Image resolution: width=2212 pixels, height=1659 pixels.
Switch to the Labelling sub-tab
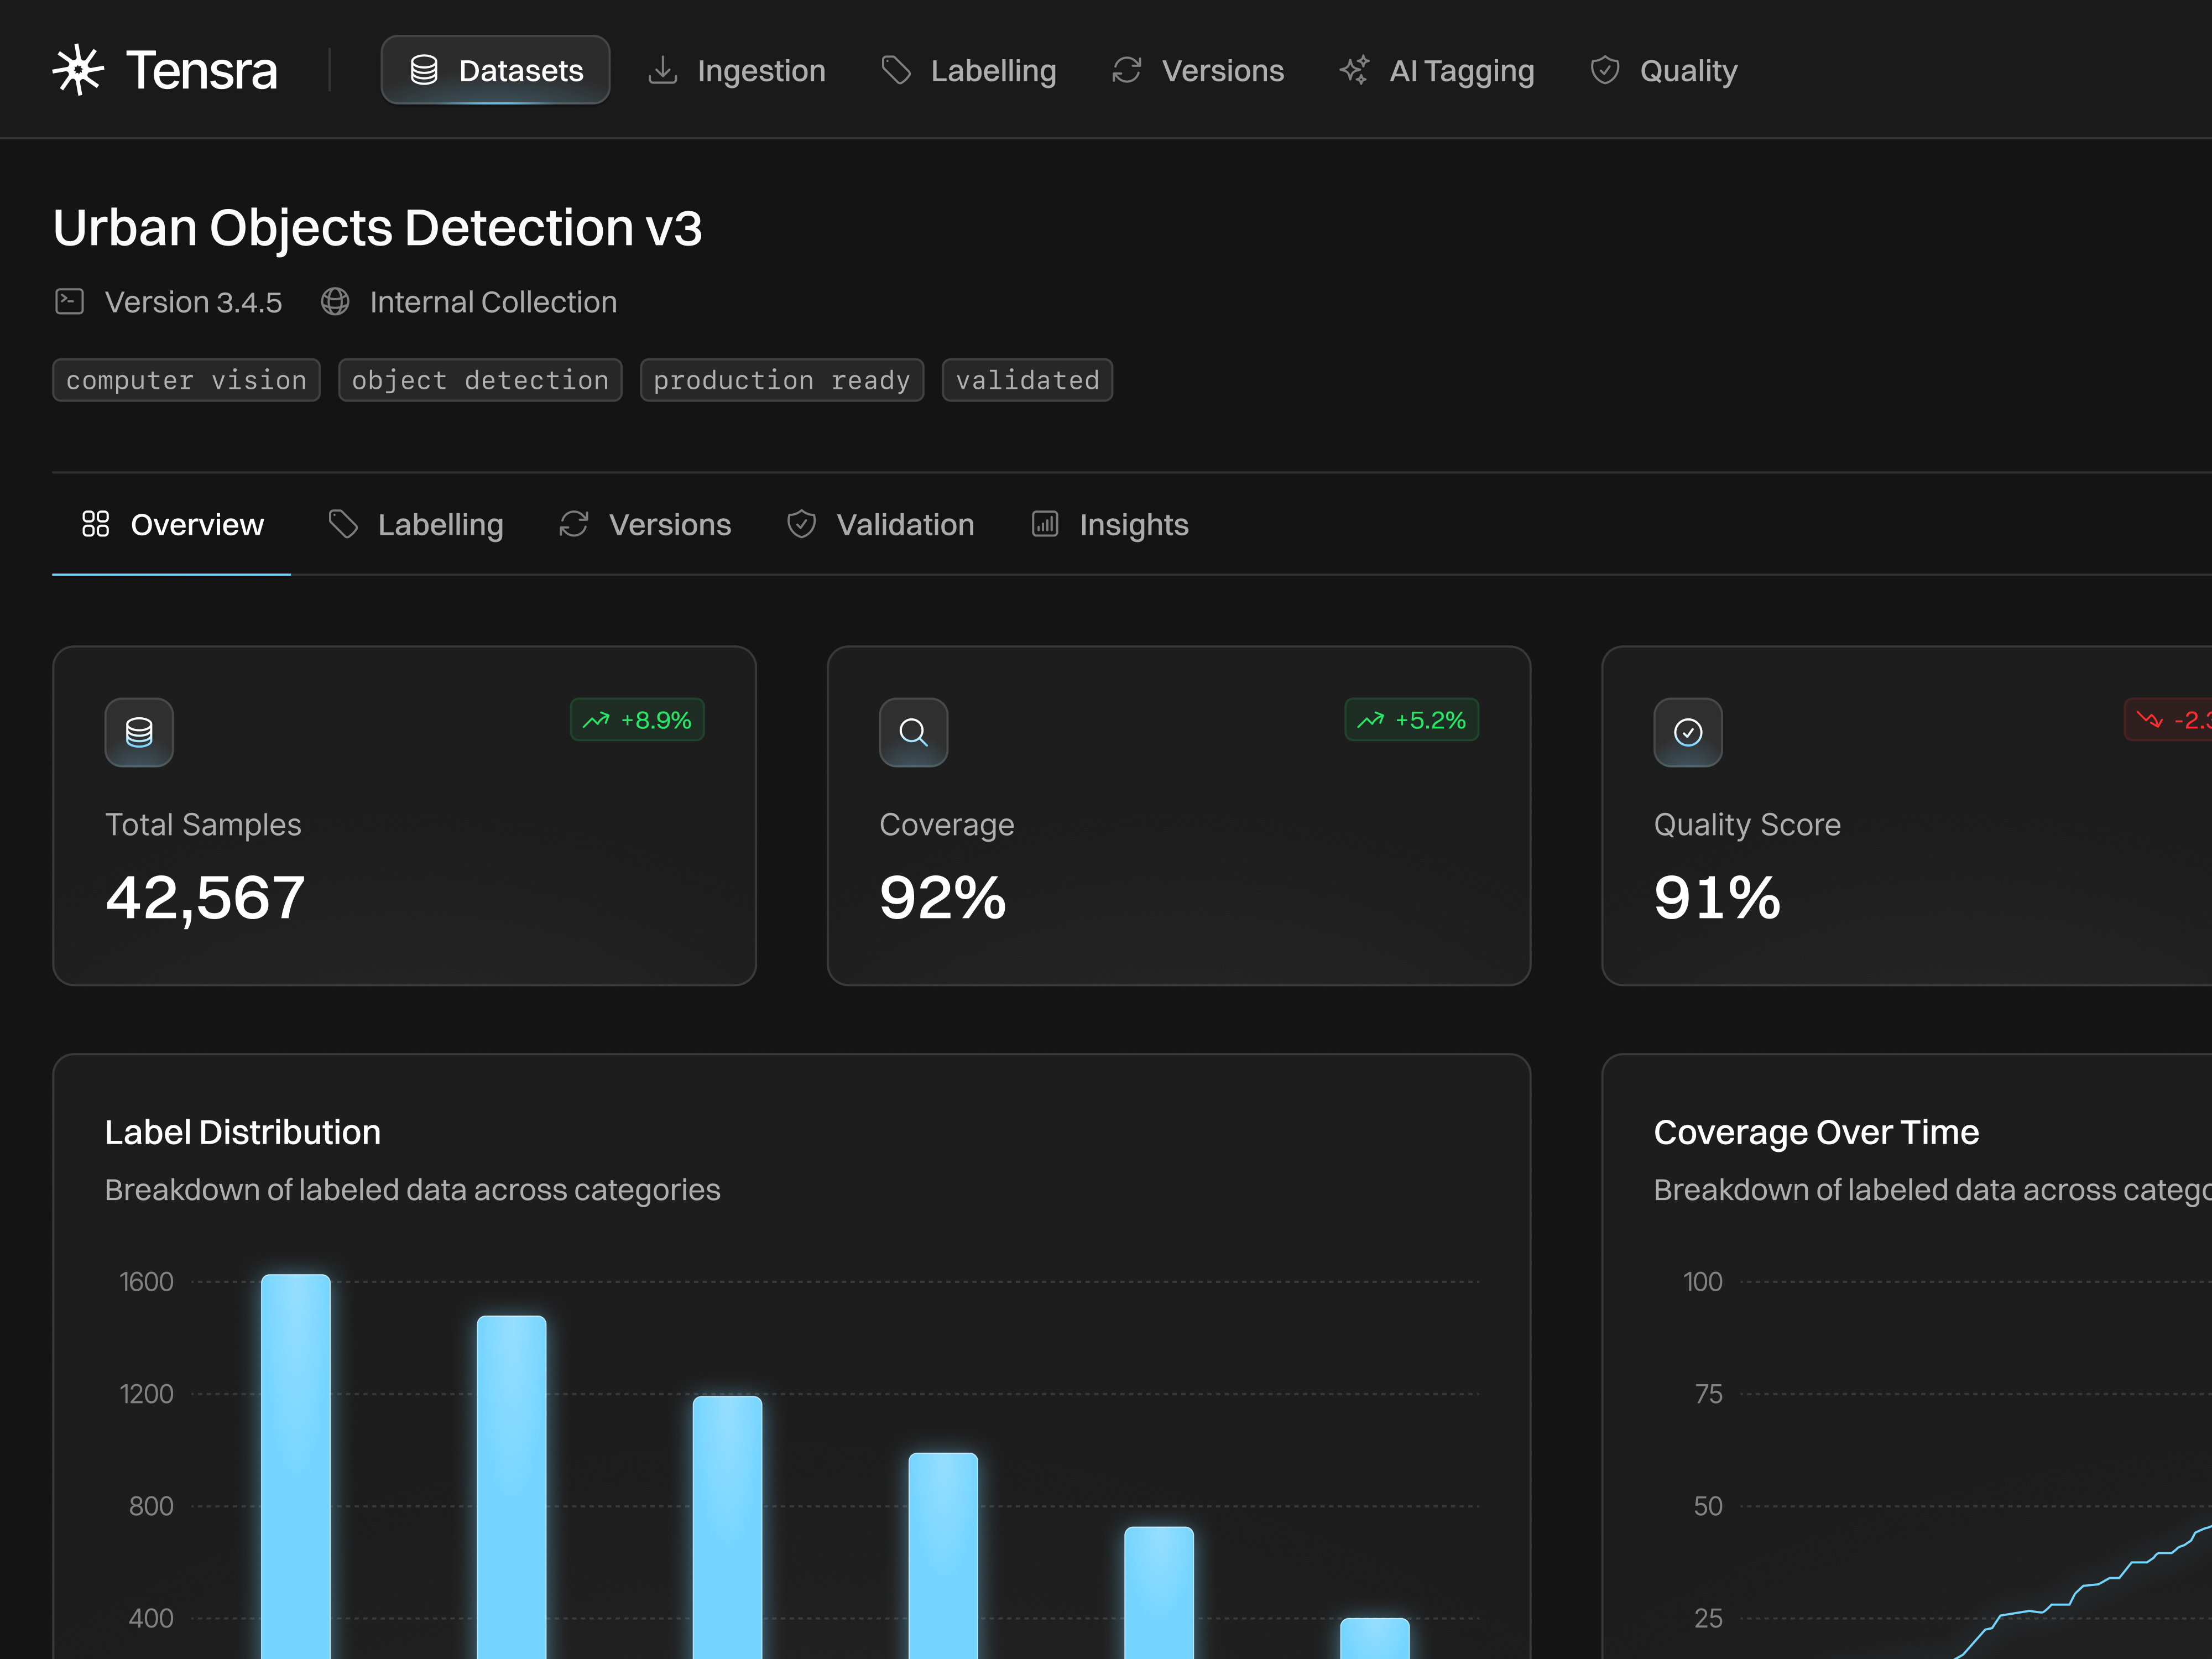coord(416,524)
